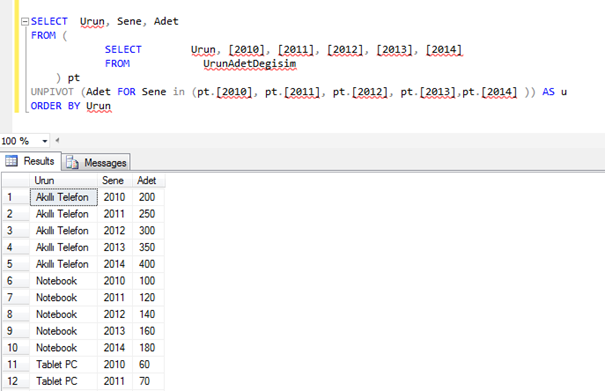Click the Adet value 100
The height and width of the screenshot is (391, 605).
point(149,281)
